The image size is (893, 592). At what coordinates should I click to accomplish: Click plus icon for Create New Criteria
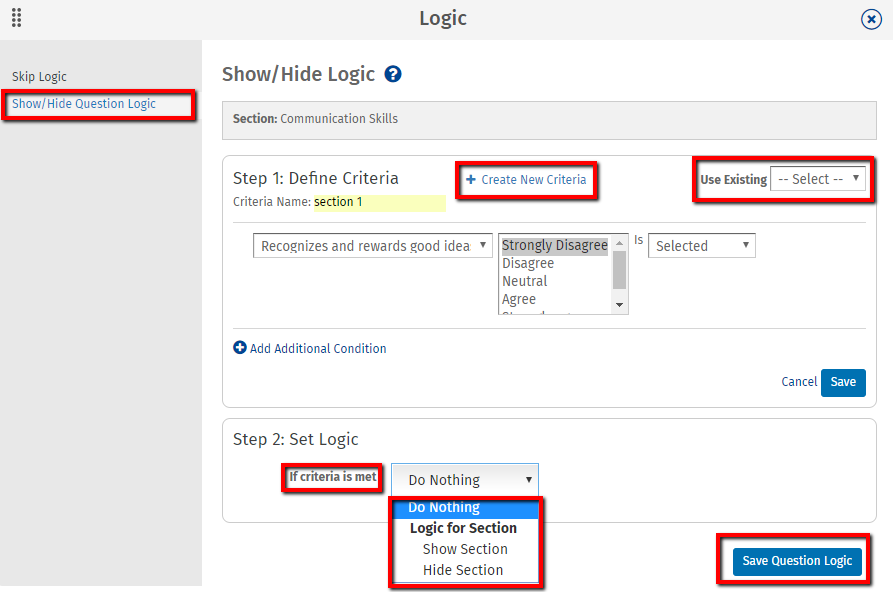click(471, 180)
